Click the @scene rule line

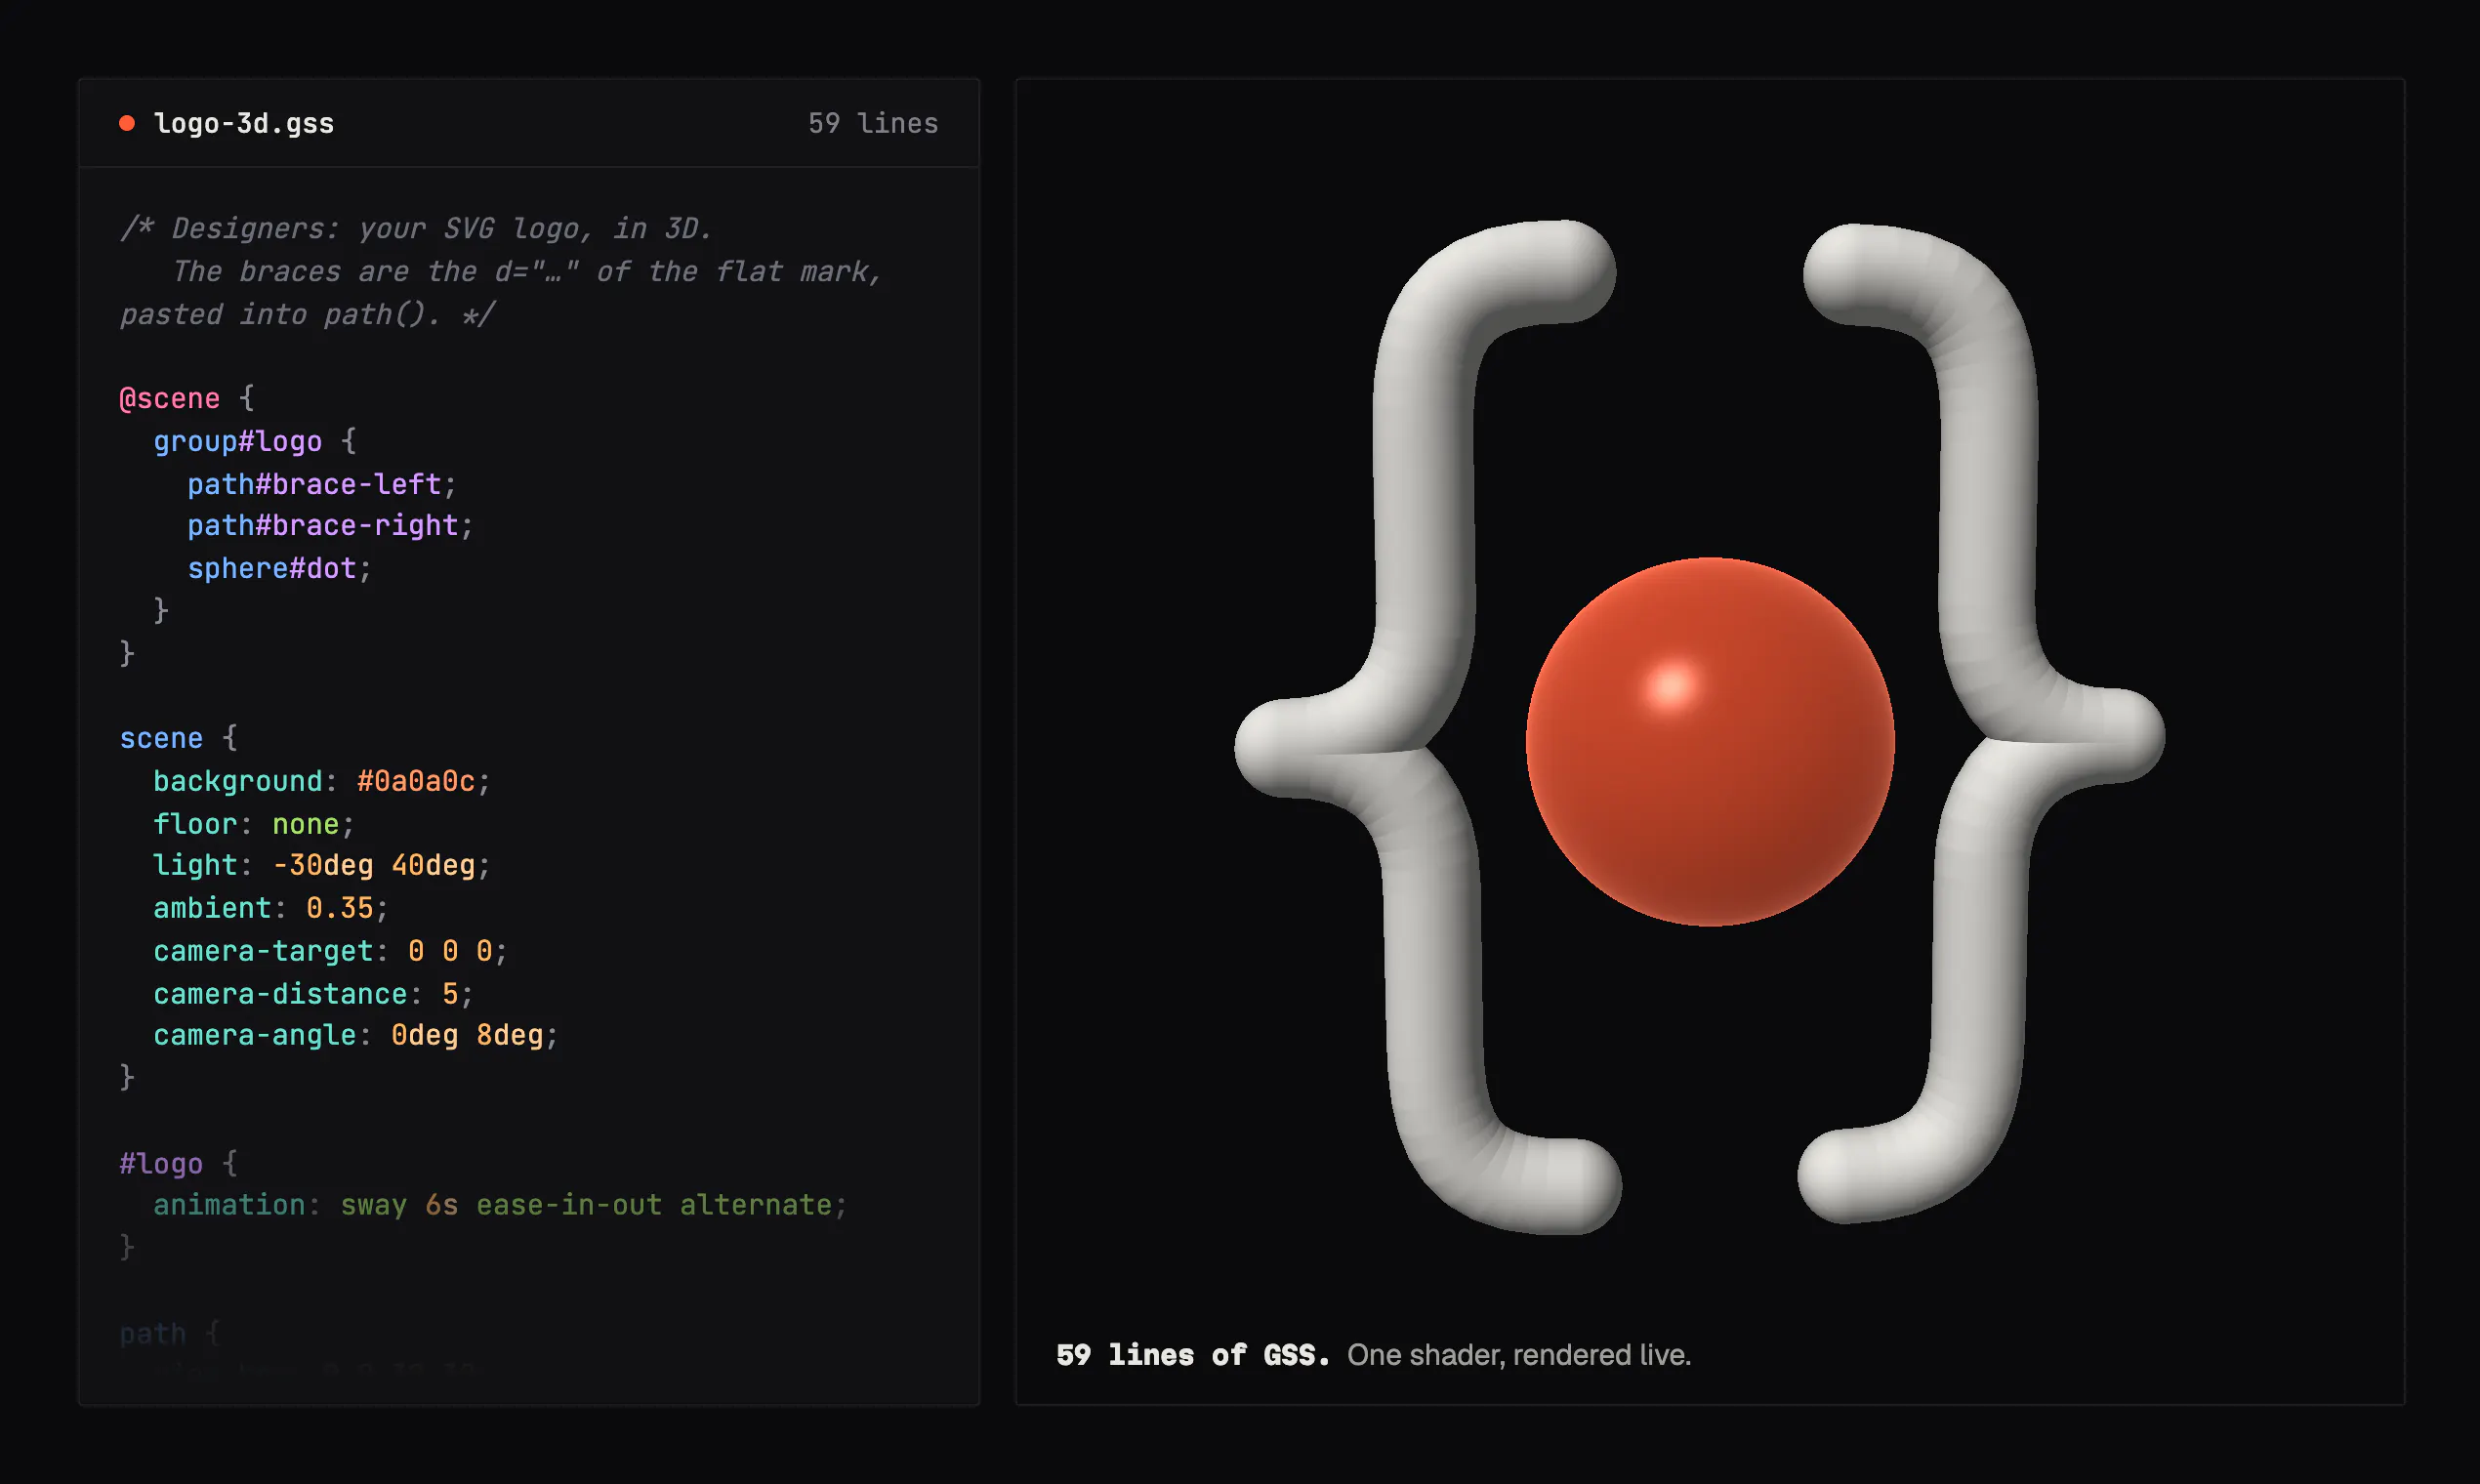[x=187, y=398]
